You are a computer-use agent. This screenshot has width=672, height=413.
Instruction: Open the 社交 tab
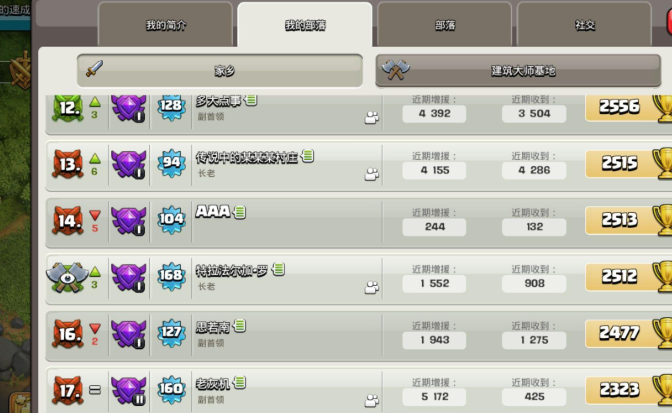click(x=585, y=25)
